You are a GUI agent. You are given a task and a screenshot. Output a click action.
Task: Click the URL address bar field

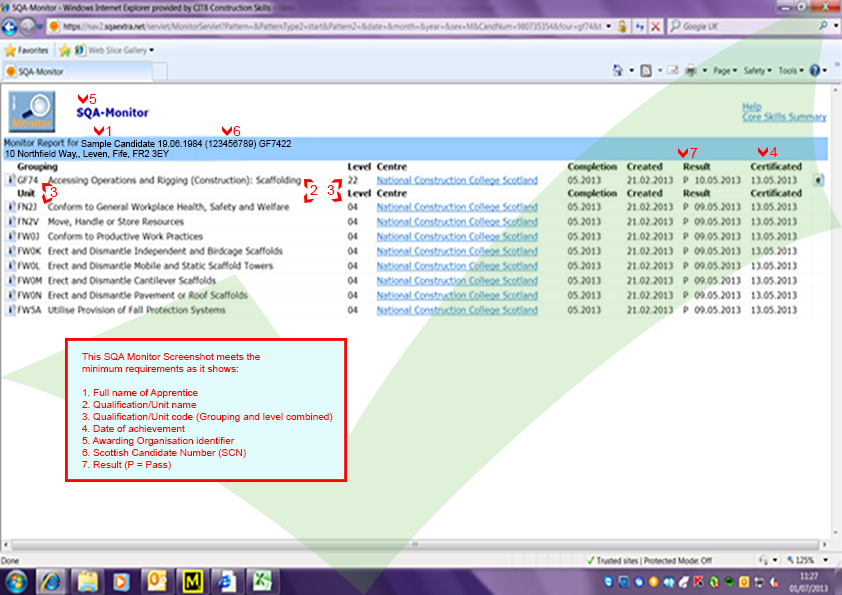331,26
